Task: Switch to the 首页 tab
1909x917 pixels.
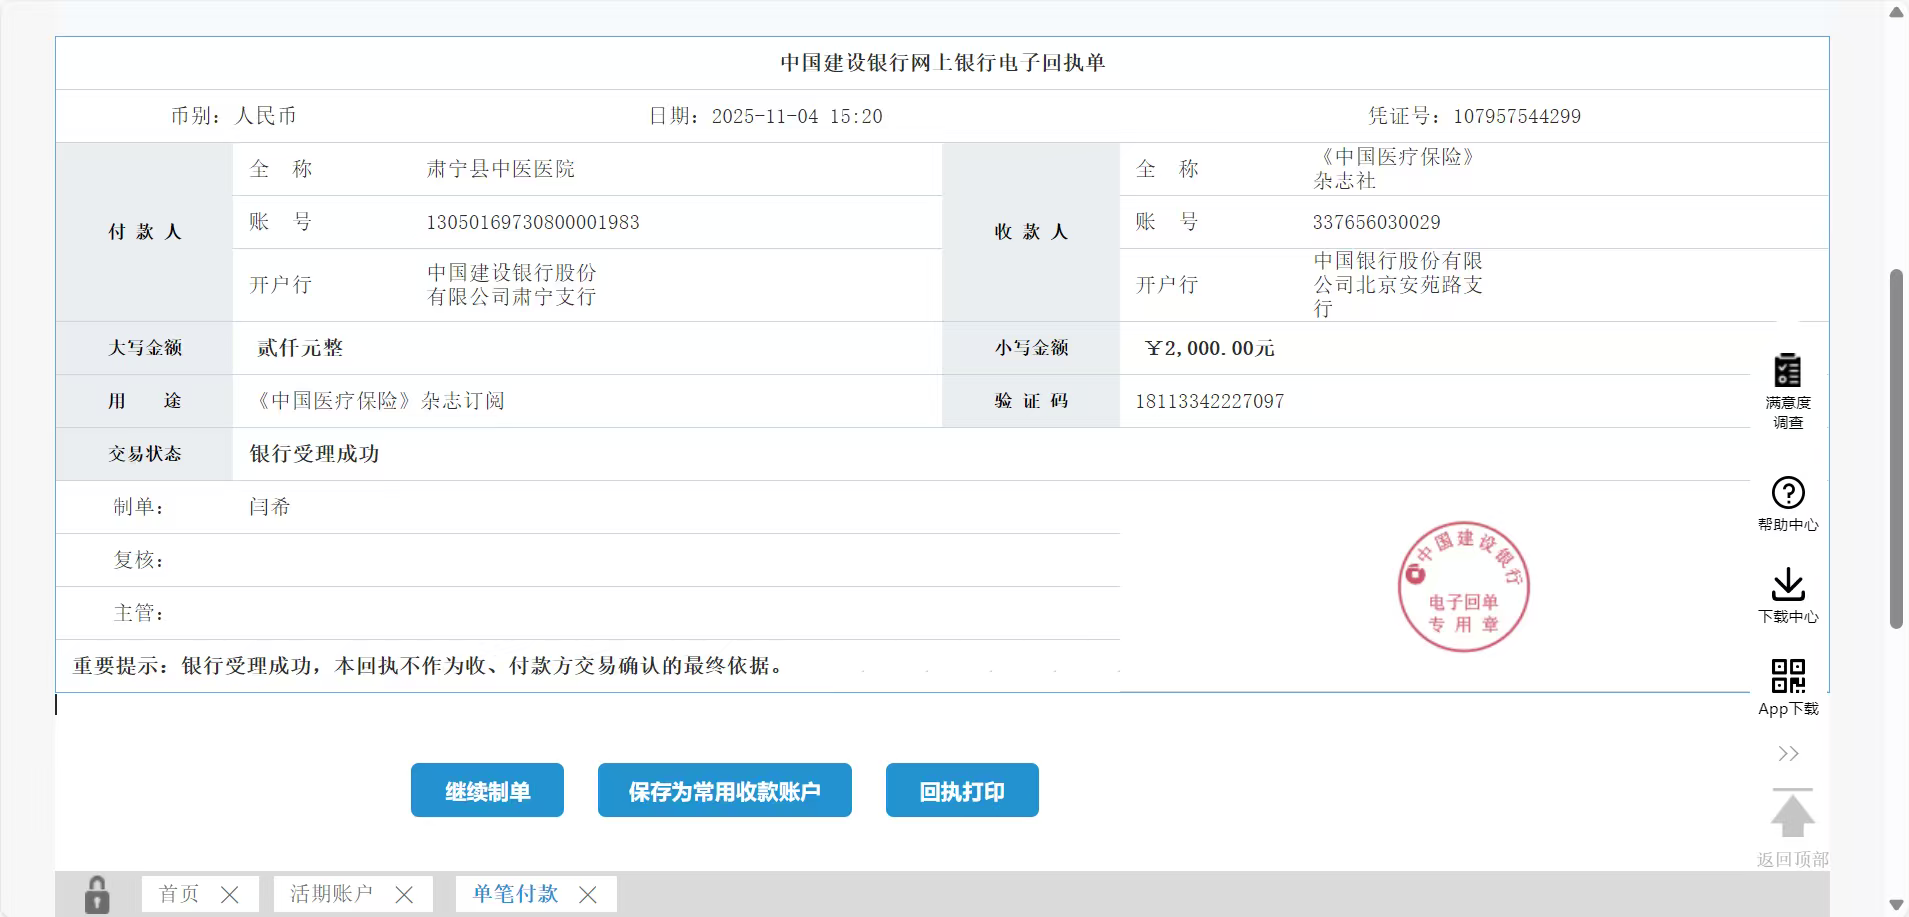Action: pos(179,894)
